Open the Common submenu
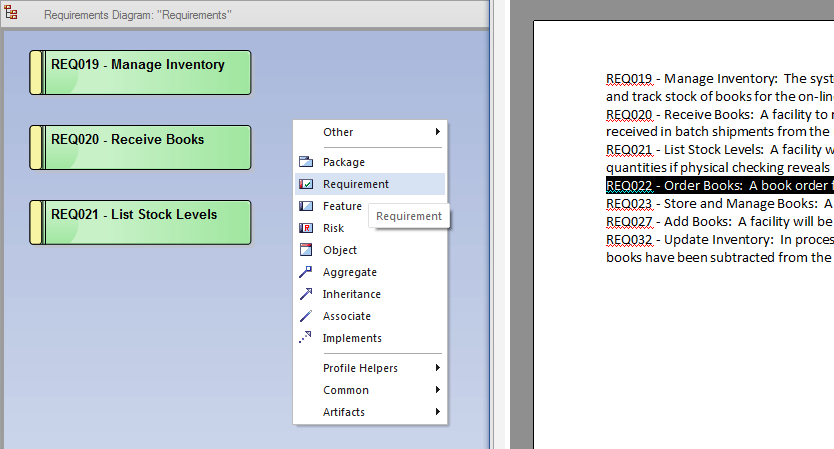This screenshot has height=449, width=834. pyautogui.click(x=437, y=390)
